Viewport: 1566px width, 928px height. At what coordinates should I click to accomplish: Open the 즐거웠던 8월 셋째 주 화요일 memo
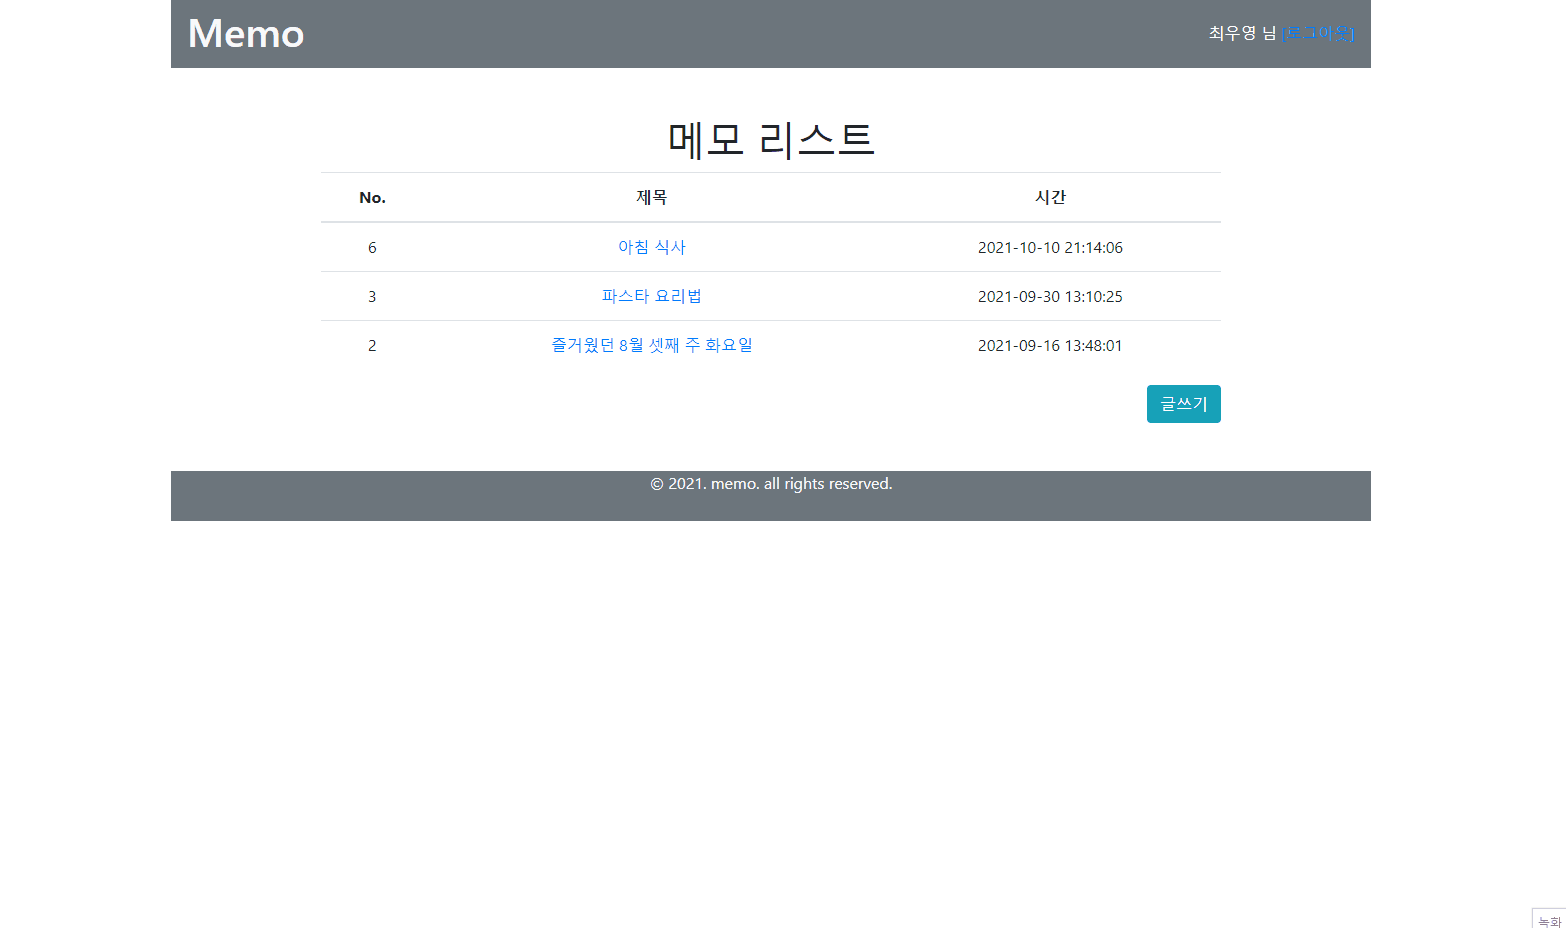coord(651,345)
